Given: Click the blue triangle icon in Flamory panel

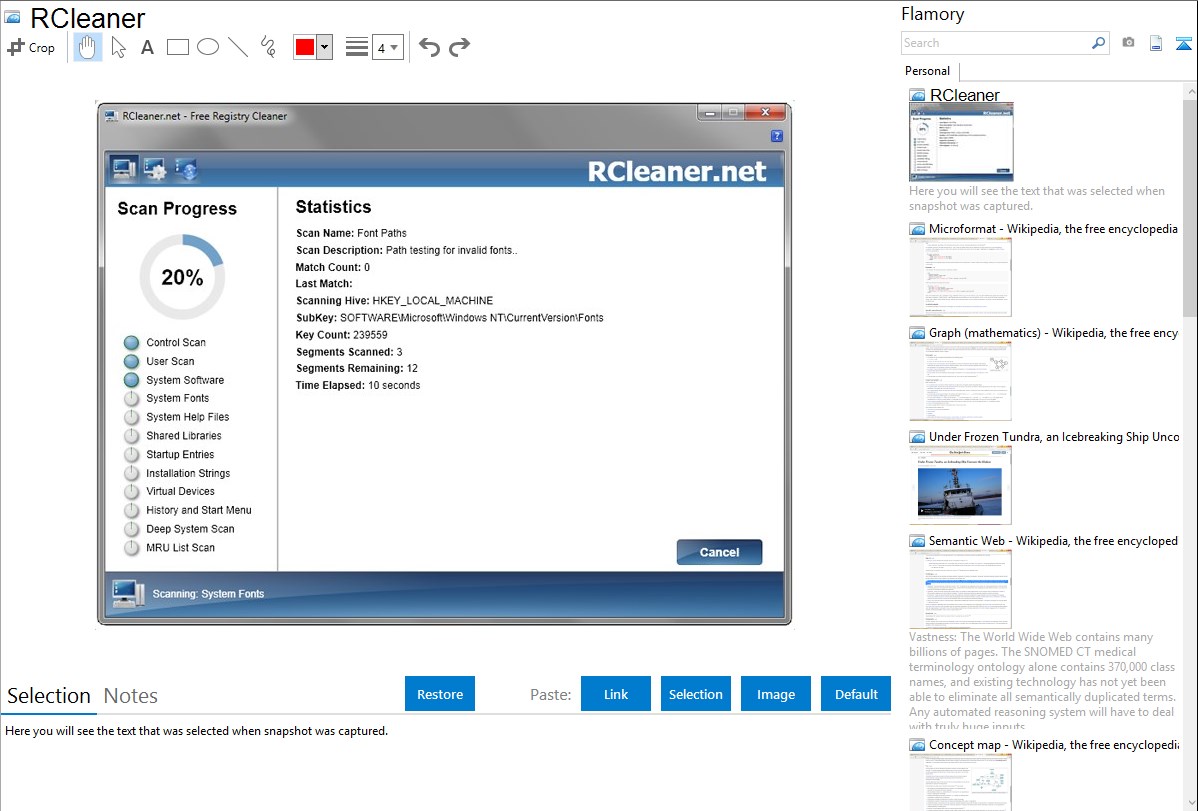Looking at the screenshot, I should (1183, 43).
